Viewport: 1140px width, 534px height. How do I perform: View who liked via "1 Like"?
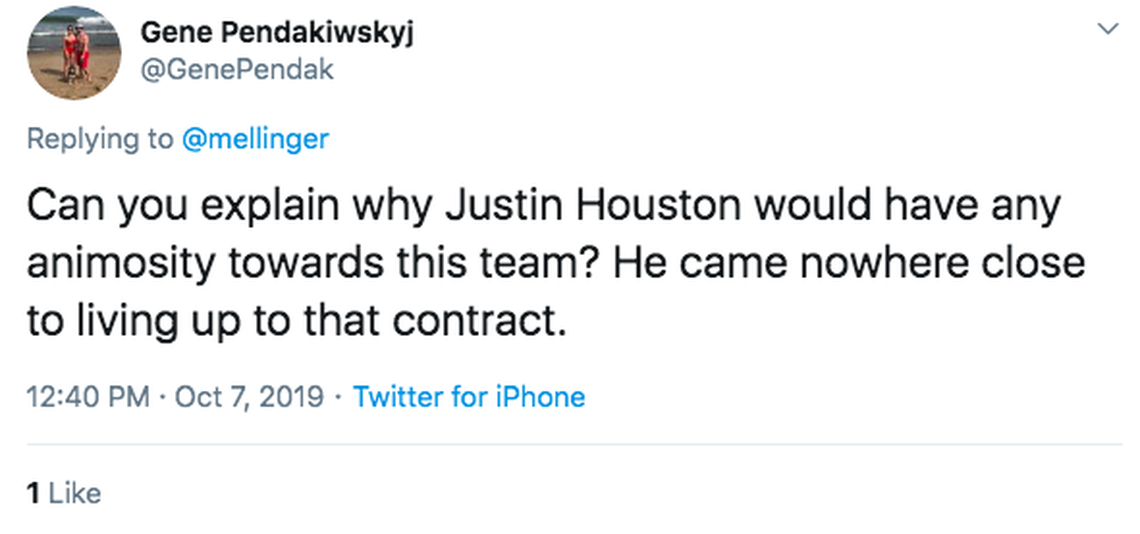pos(64,492)
